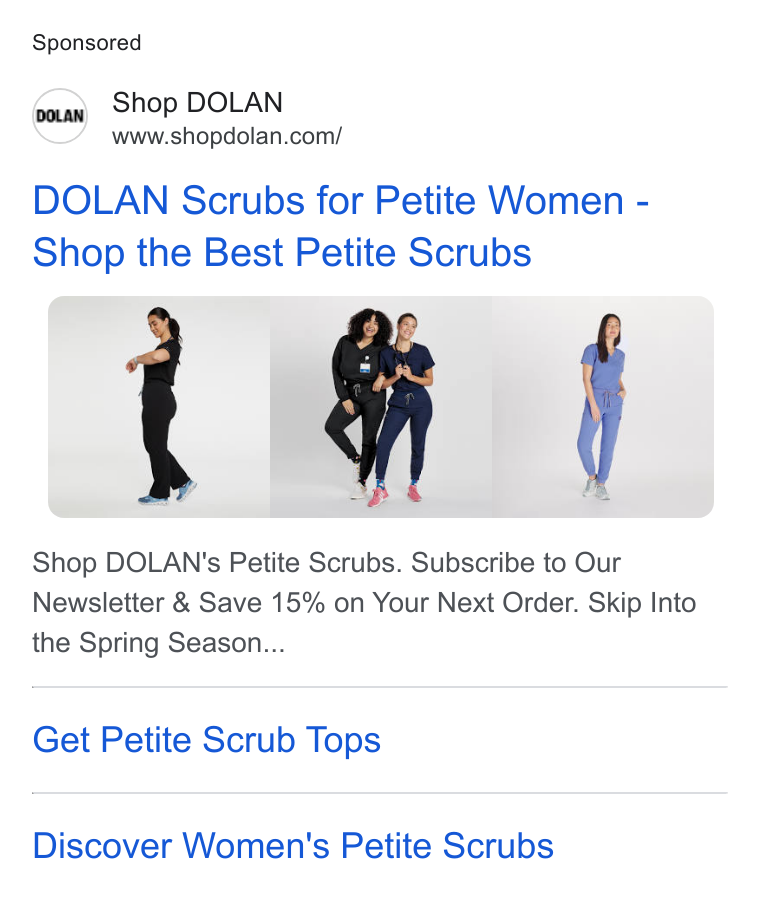Select the thumbnail with two women posing
Screen dimensions: 760x898
pyautogui.click(x=381, y=407)
